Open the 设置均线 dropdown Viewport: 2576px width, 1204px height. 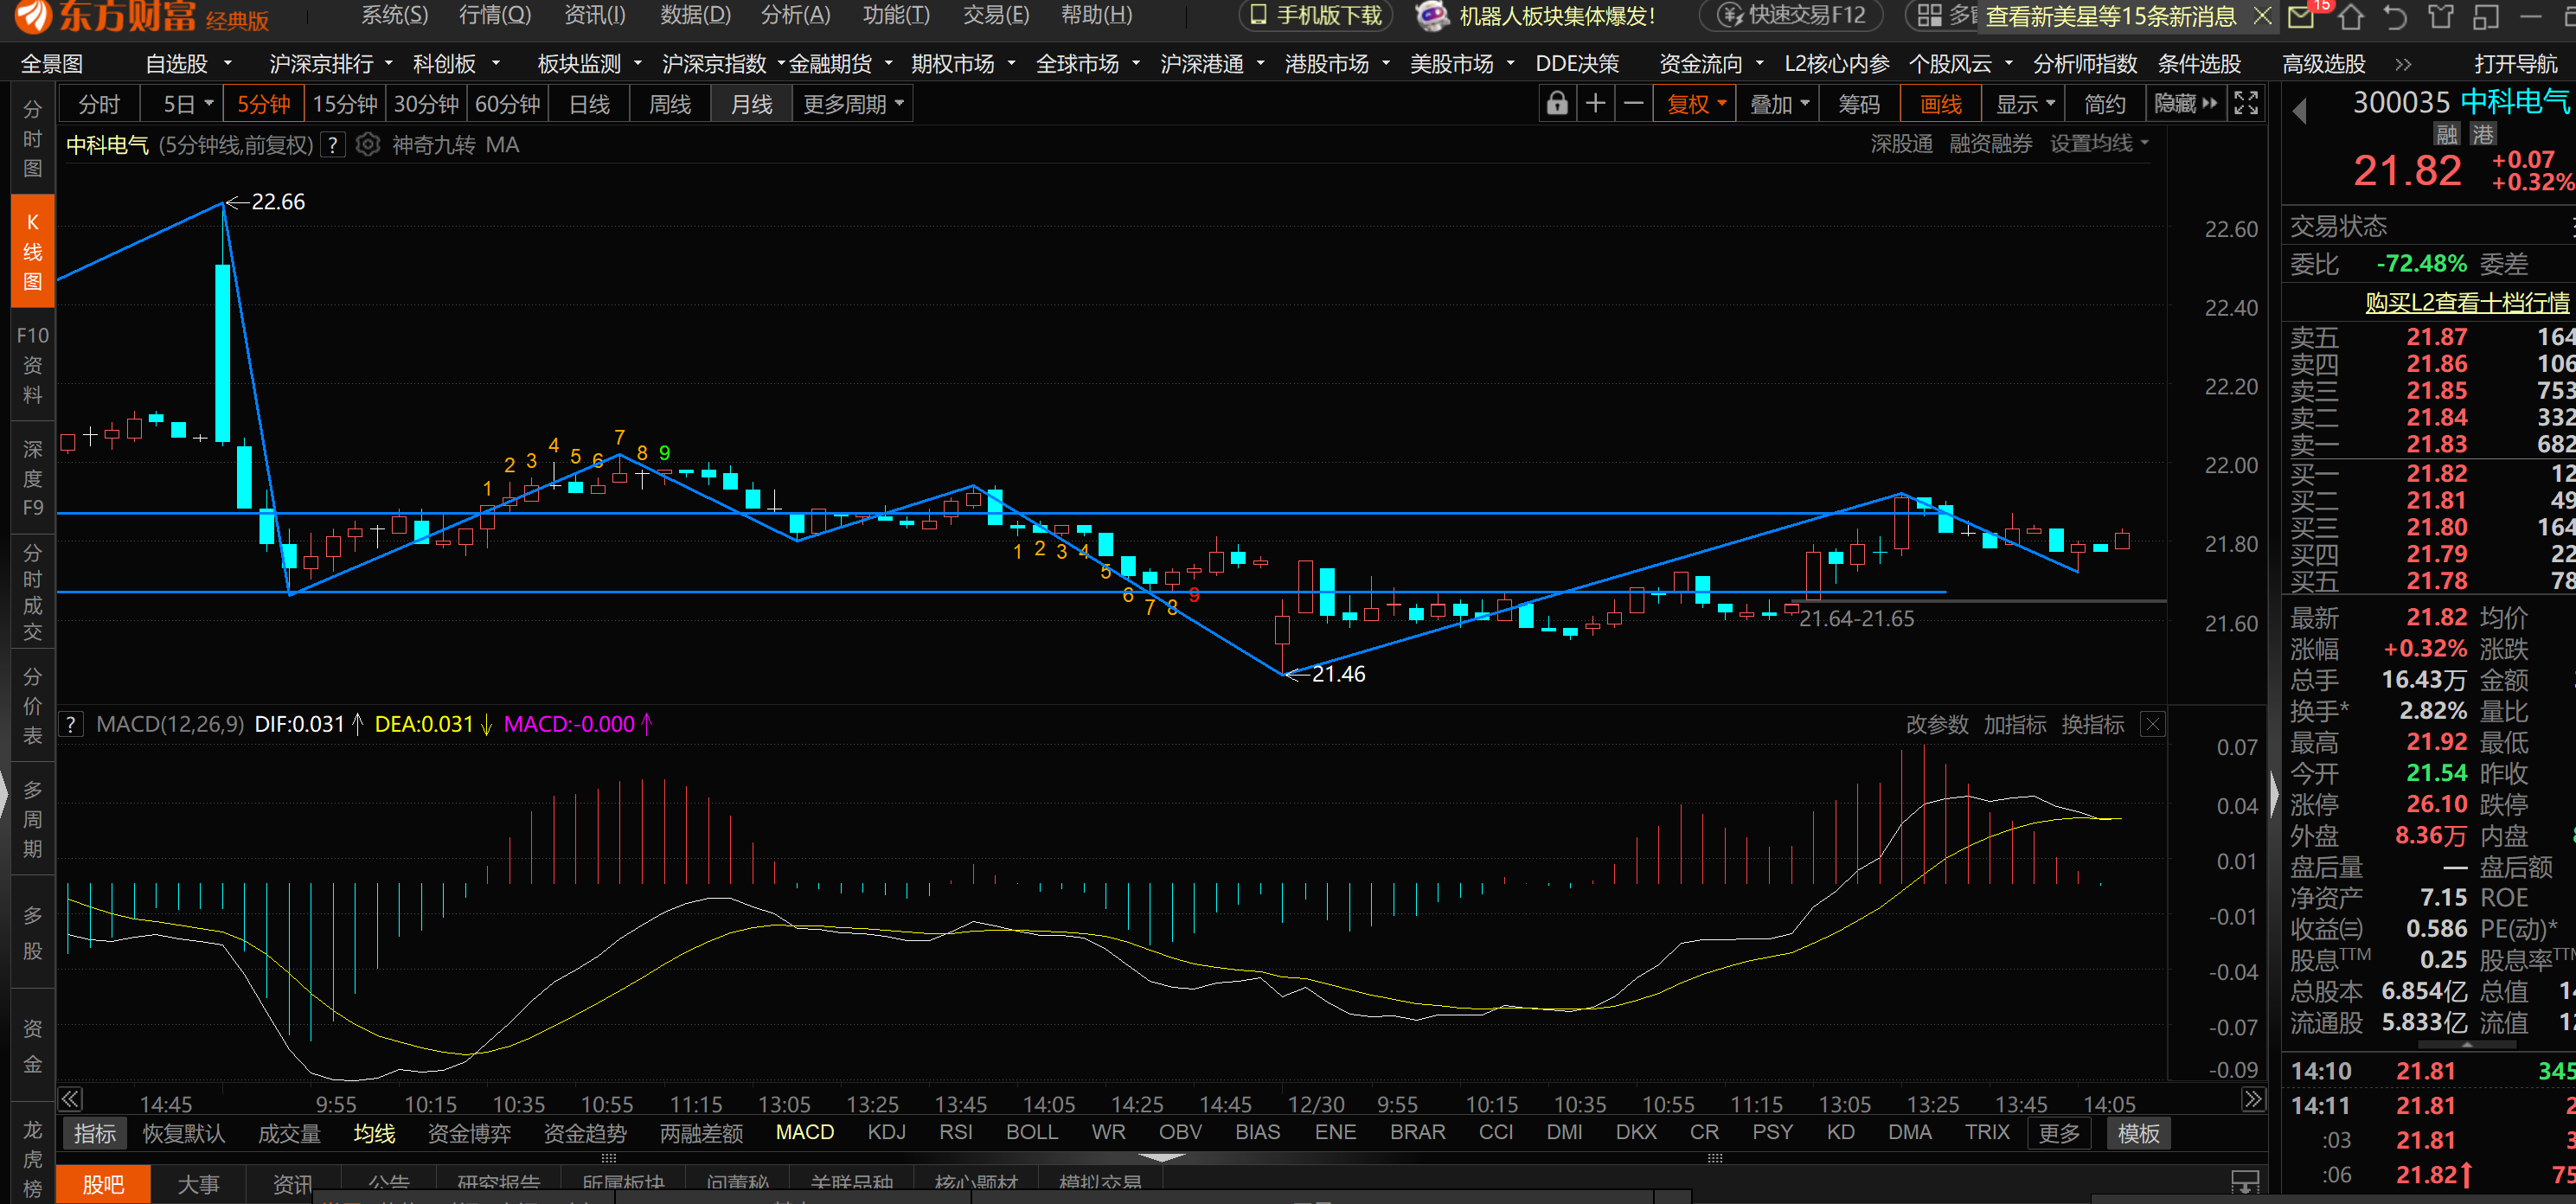[2098, 144]
